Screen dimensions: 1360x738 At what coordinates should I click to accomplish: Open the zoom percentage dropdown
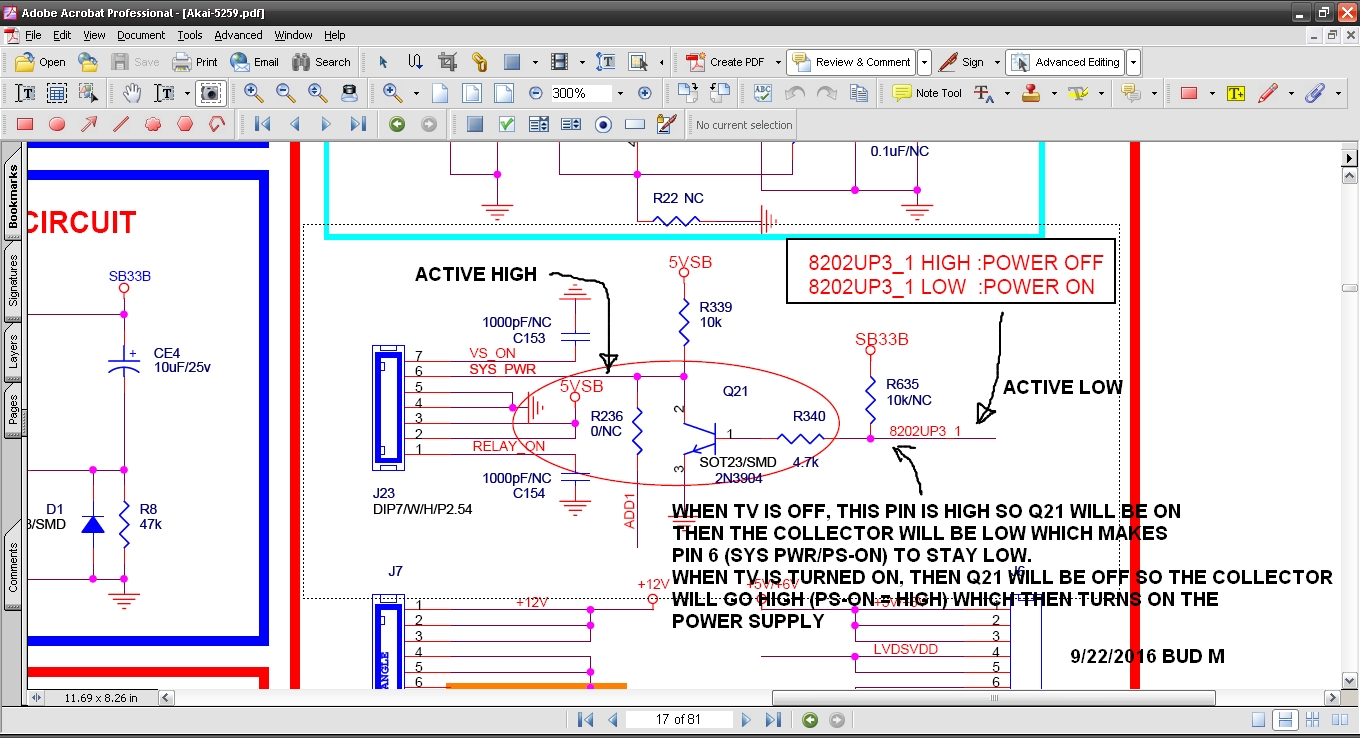coord(620,93)
